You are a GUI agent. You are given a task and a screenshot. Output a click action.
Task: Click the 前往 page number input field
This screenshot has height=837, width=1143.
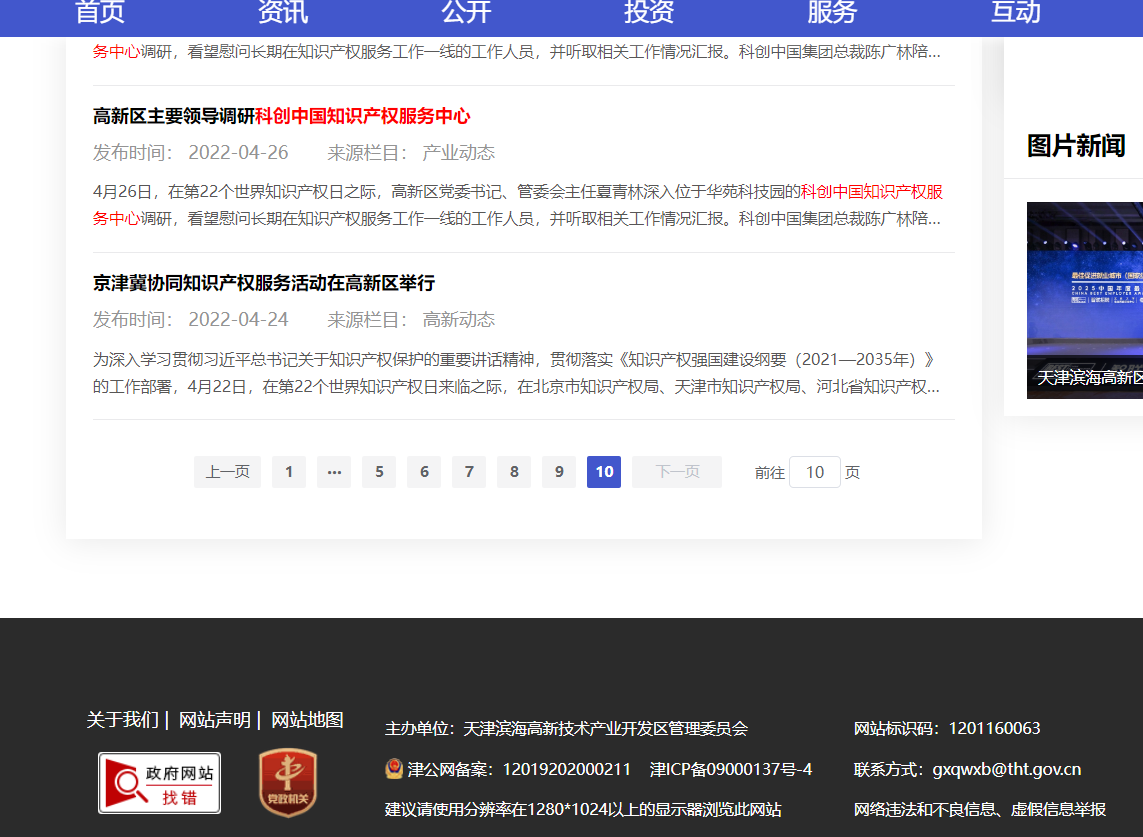point(814,472)
